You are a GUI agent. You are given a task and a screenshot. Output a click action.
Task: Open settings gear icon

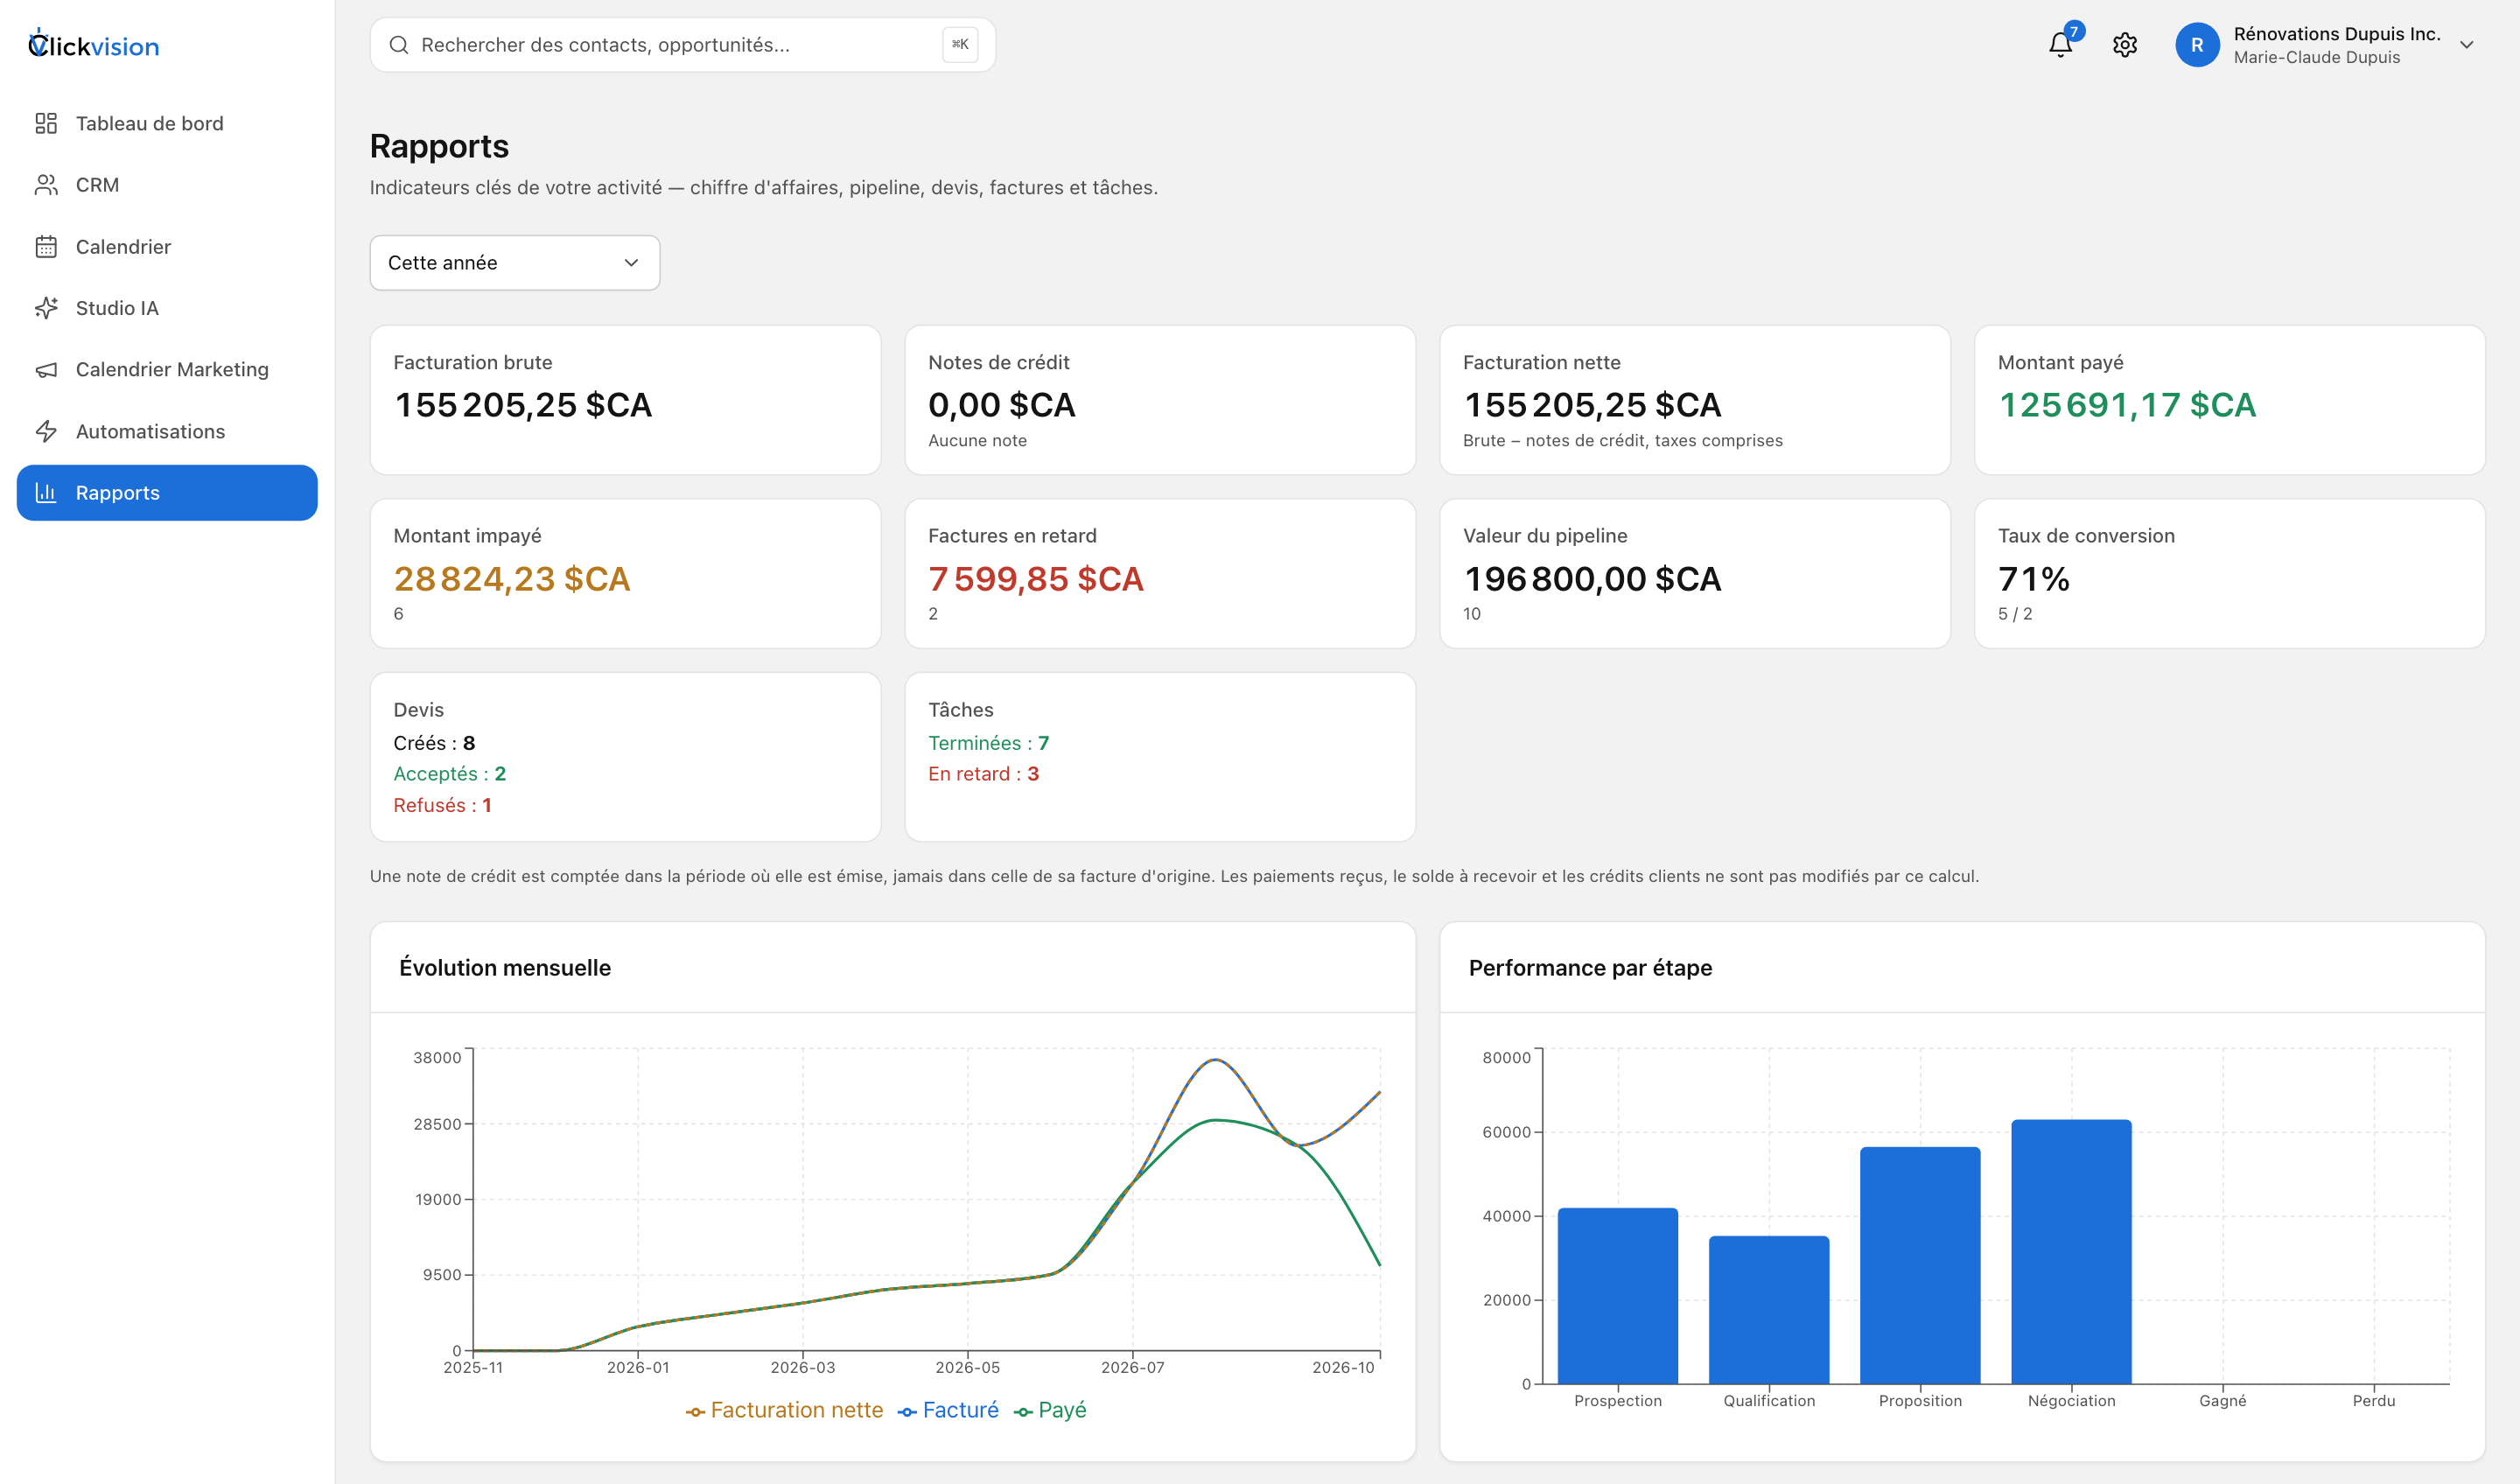point(2125,45)
